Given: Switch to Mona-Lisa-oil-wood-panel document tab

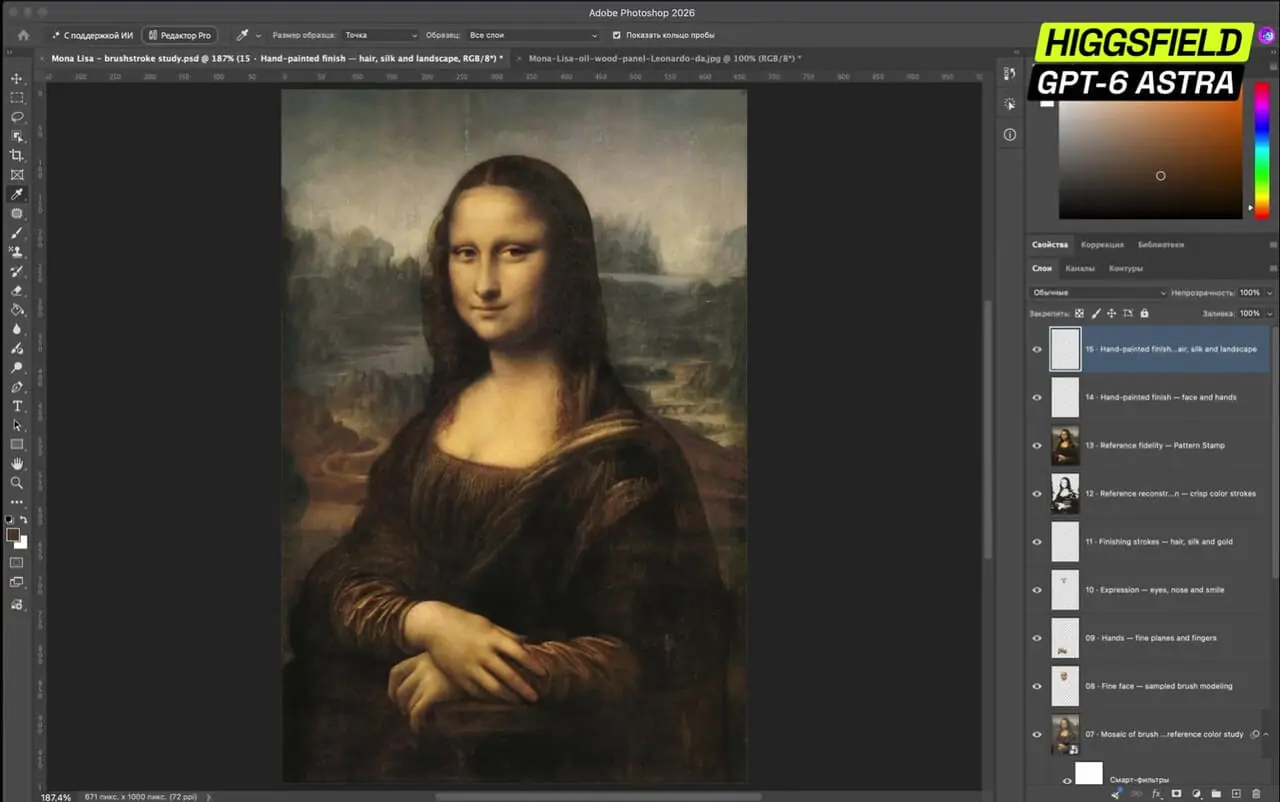Looking at the screenshot, I should 665,58.
